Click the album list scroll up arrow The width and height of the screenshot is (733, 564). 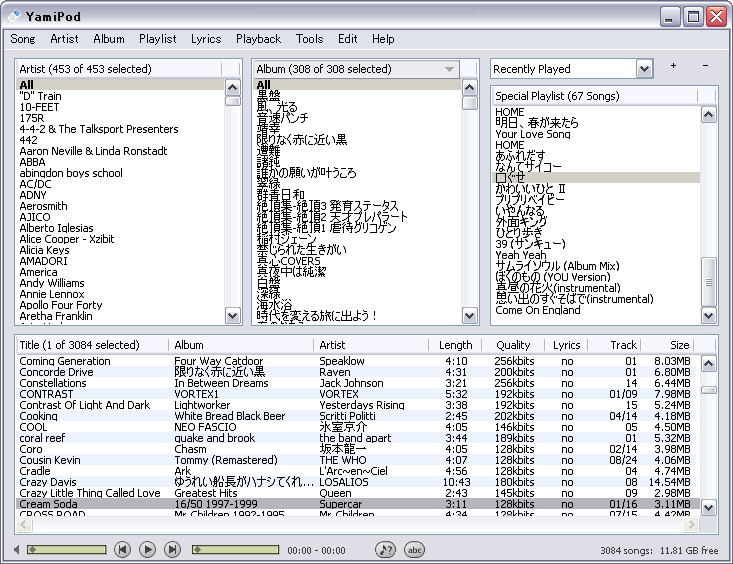(469, 87)
